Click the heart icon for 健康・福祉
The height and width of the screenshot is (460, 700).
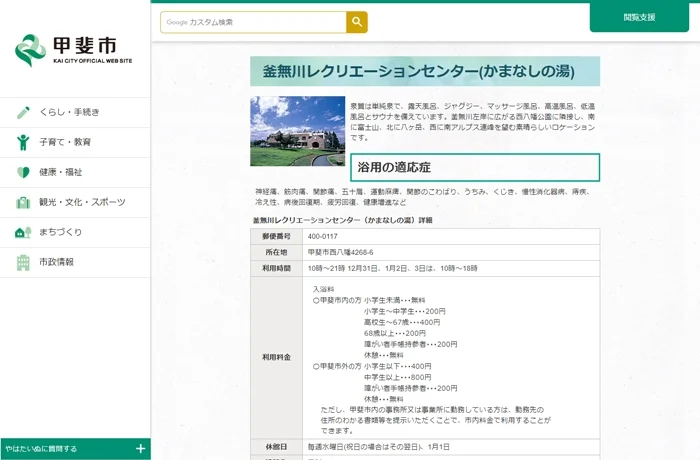pyautogui.click(x=23, y=172)
